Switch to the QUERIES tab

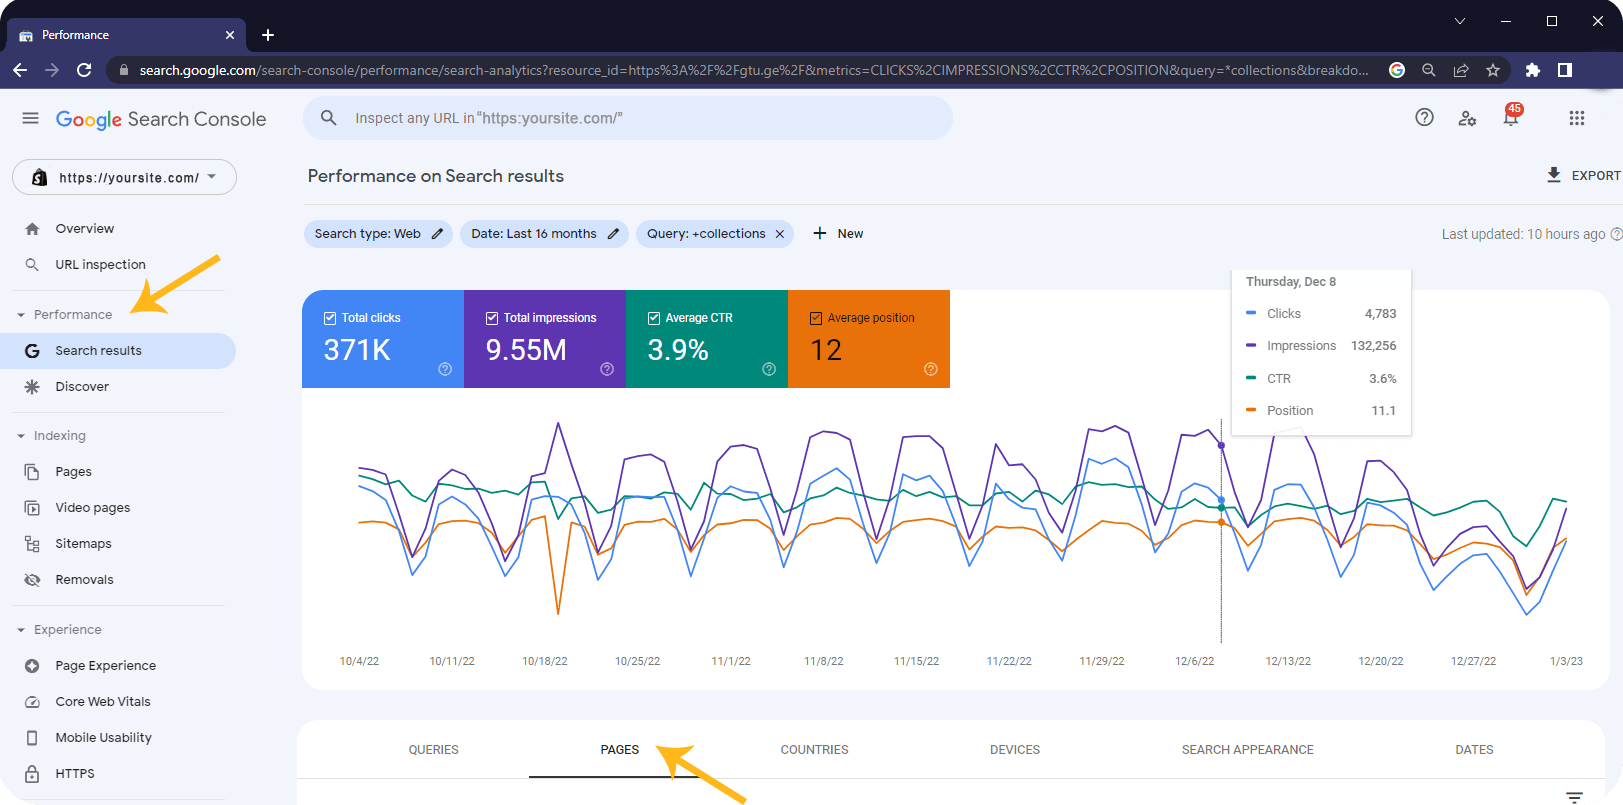coord(433,750)
